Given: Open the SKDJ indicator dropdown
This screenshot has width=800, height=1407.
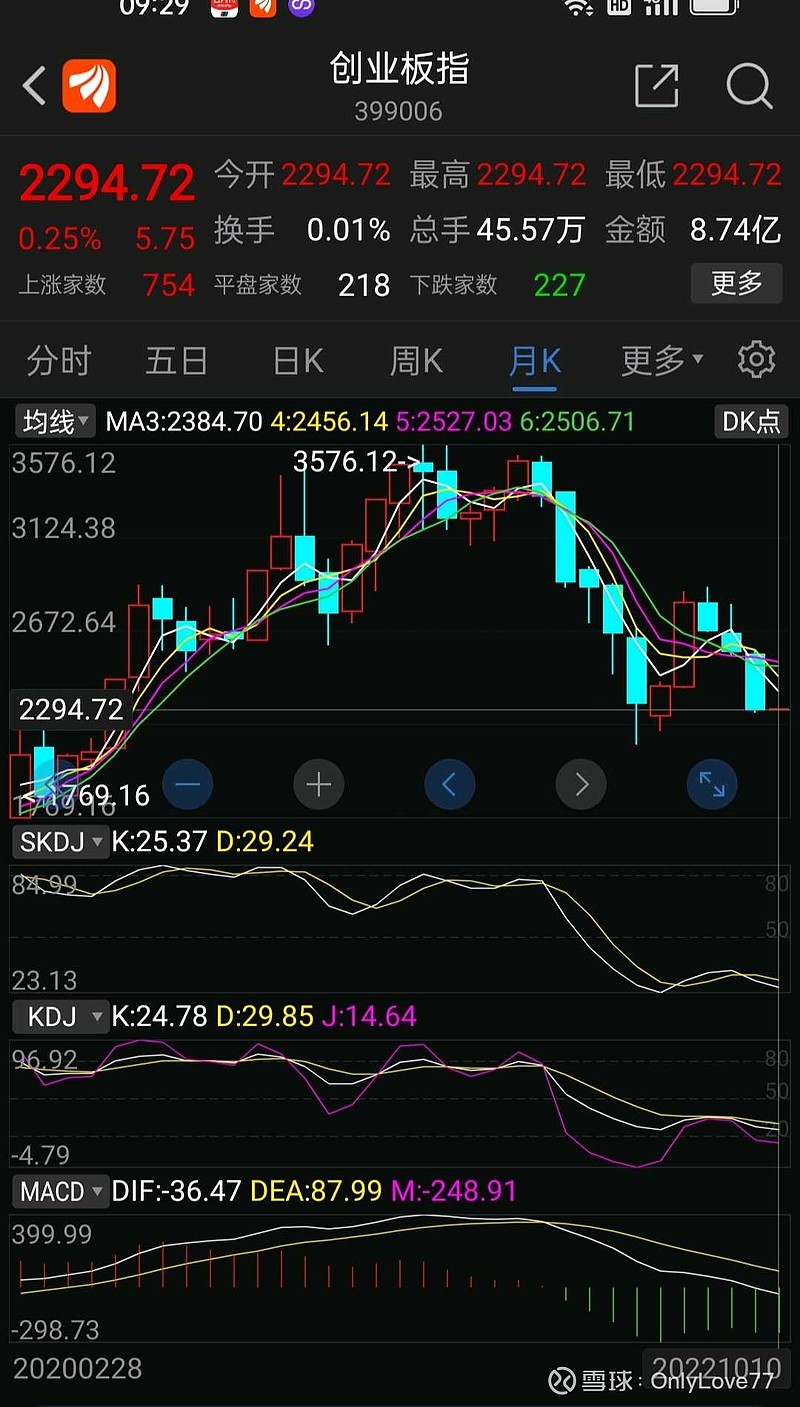Looking at the screenshot, I should pos(60,842).
